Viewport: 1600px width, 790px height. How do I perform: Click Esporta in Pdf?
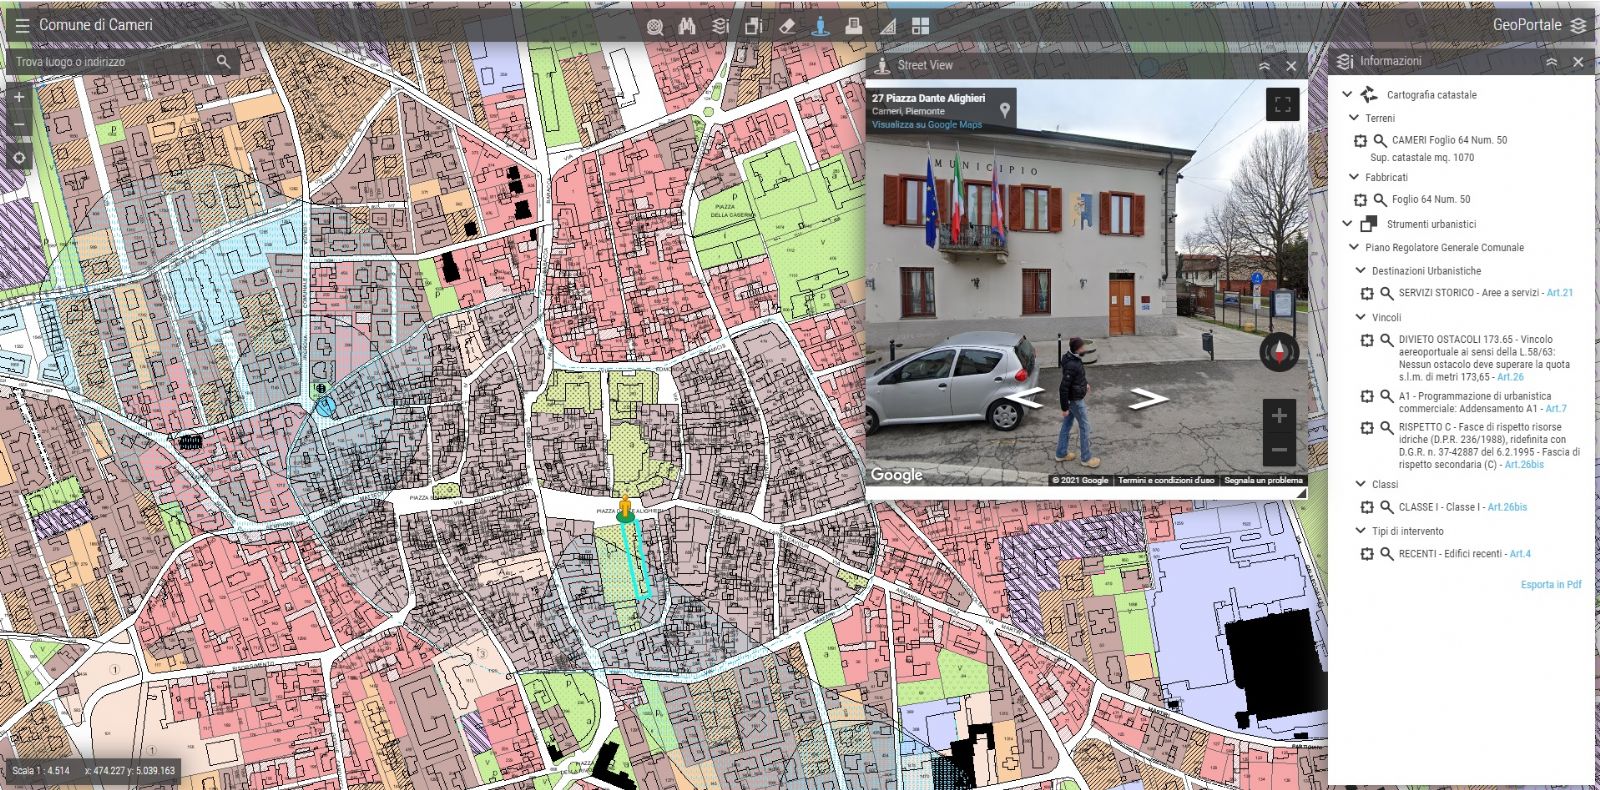click(1551, 585)
